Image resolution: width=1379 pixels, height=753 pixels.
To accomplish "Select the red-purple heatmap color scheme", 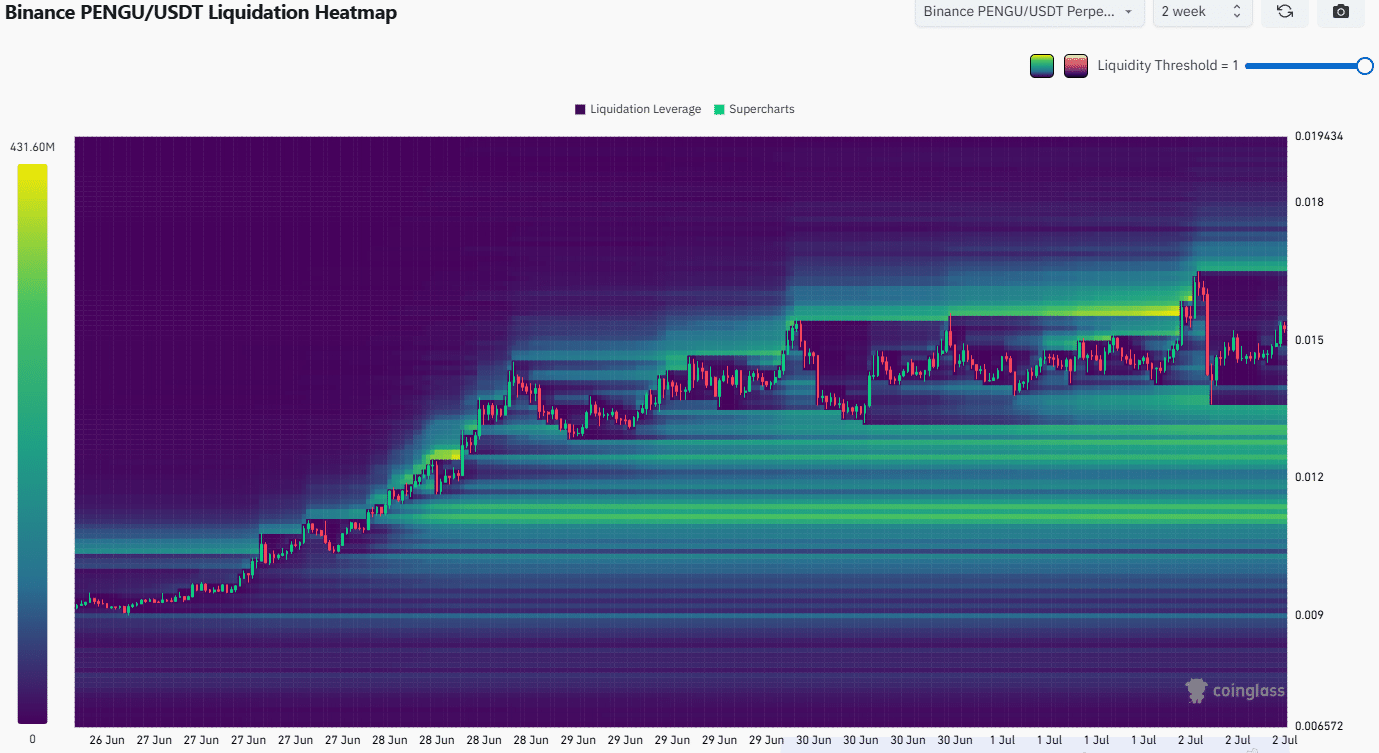I will pos(1076,66).
